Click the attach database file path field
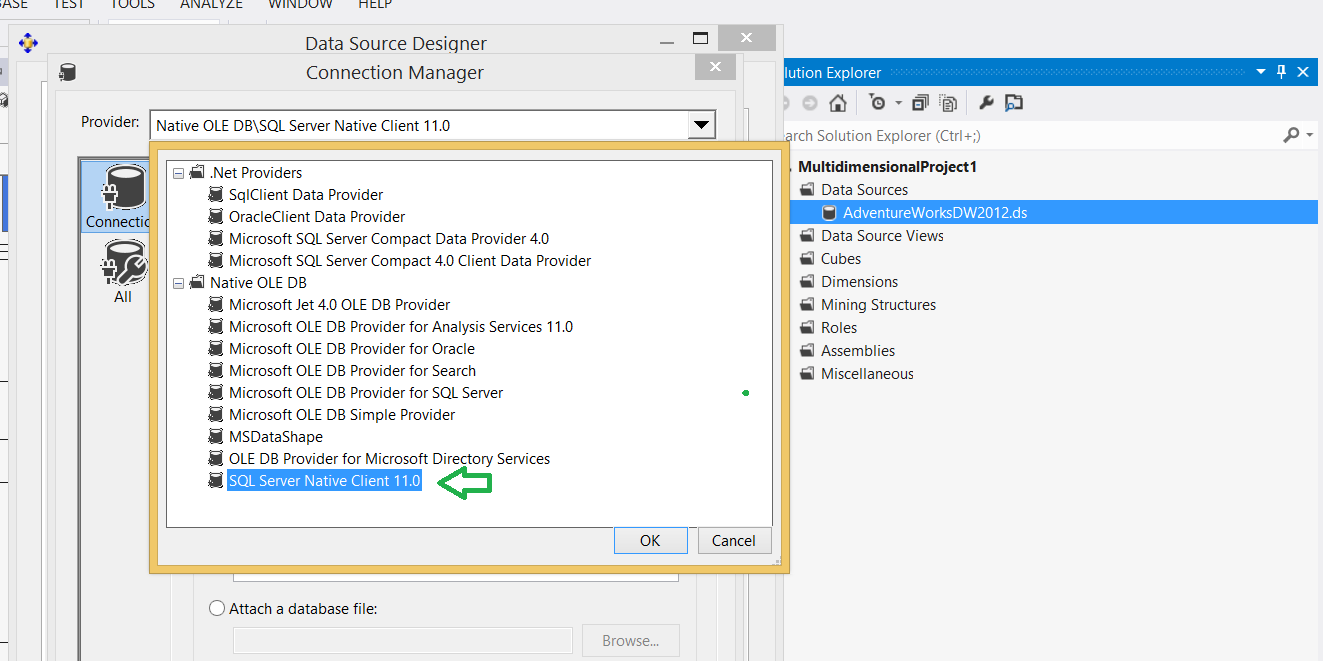The image size is (1323, 661). click(403, 641)
